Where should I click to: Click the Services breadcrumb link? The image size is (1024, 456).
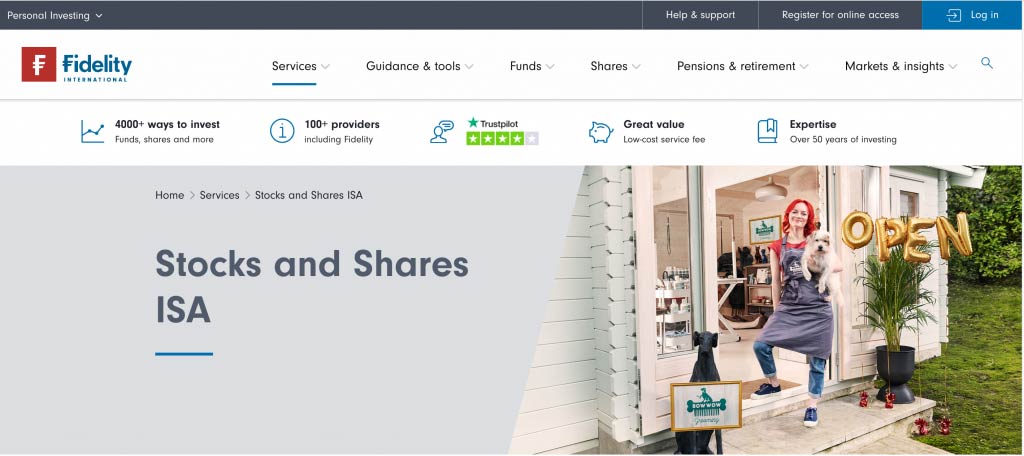219,195
